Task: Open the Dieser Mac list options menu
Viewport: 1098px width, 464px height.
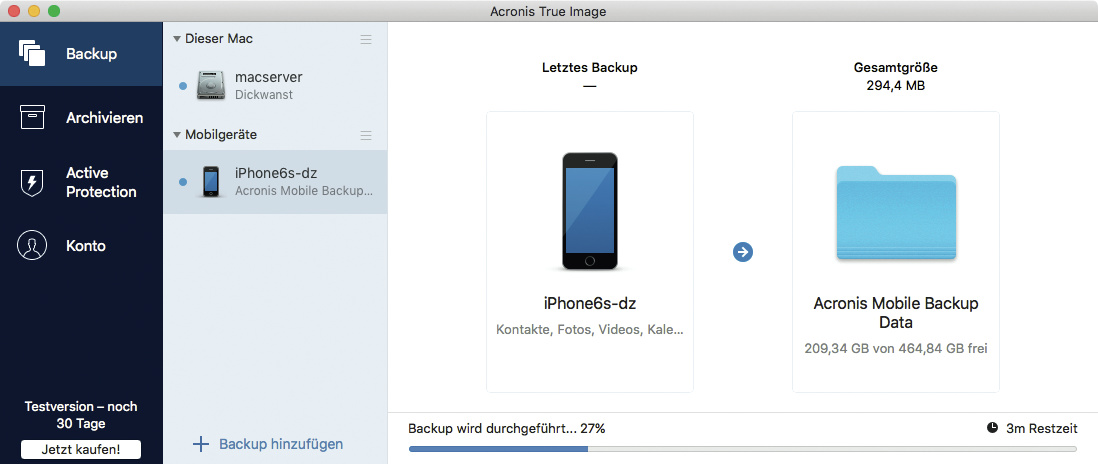Action: (x=366, y=39)
